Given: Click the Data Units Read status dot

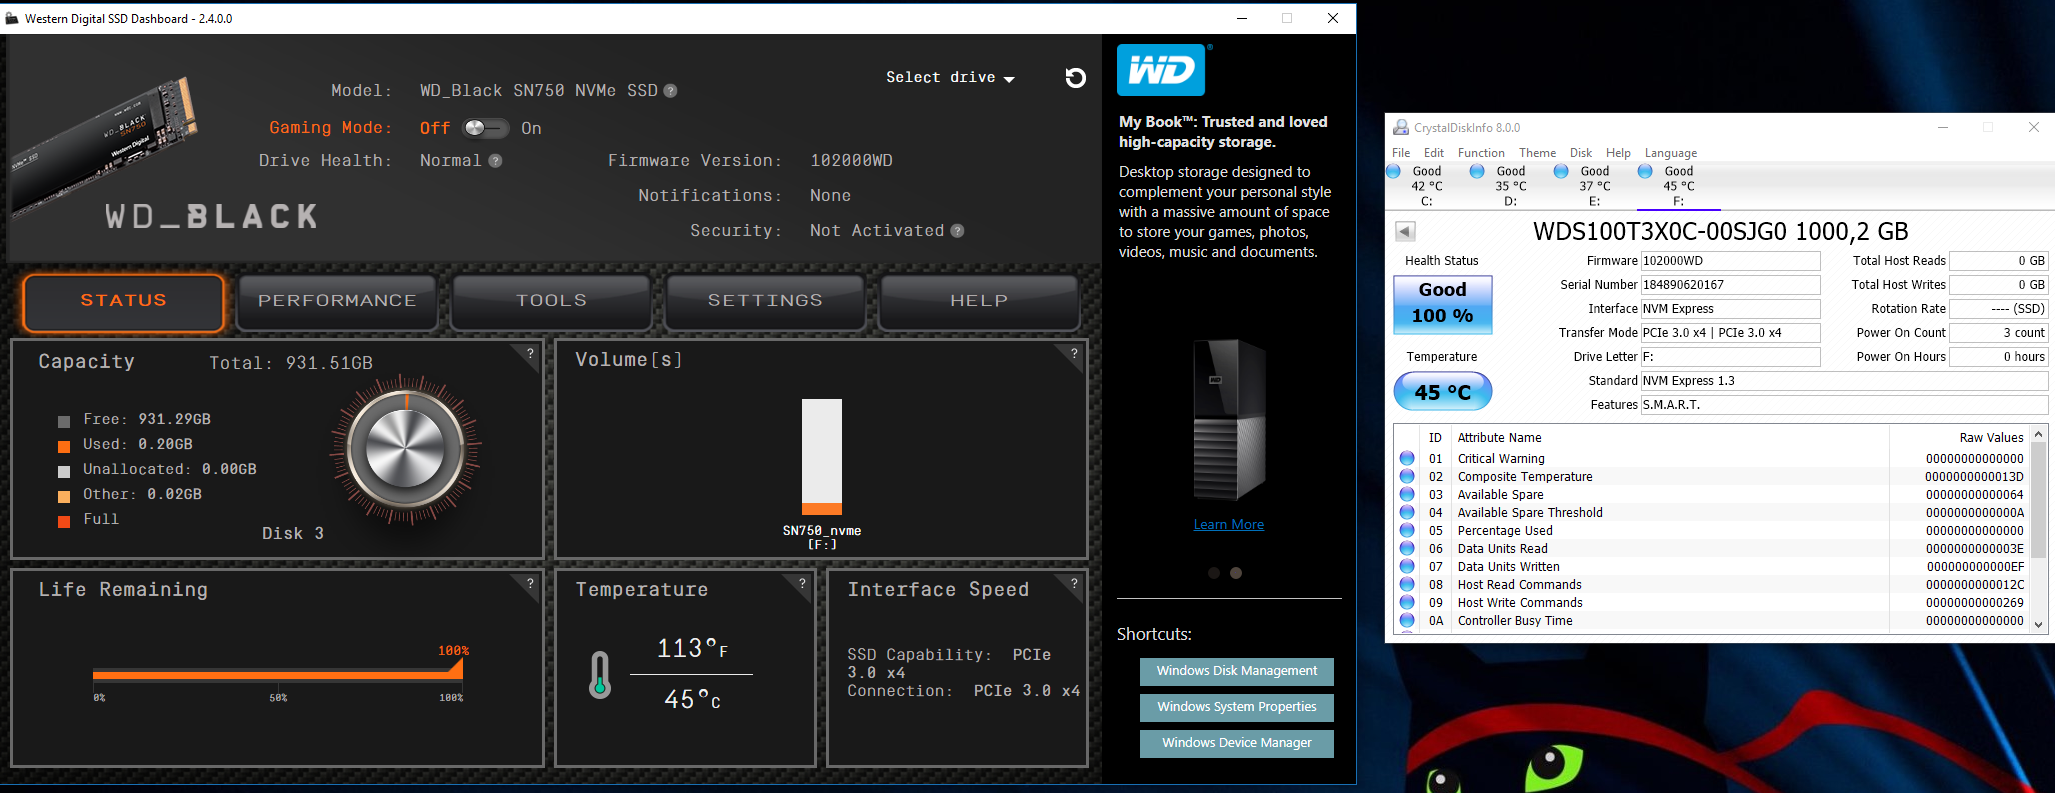Looking at the screenshot, I should 1407,549.
